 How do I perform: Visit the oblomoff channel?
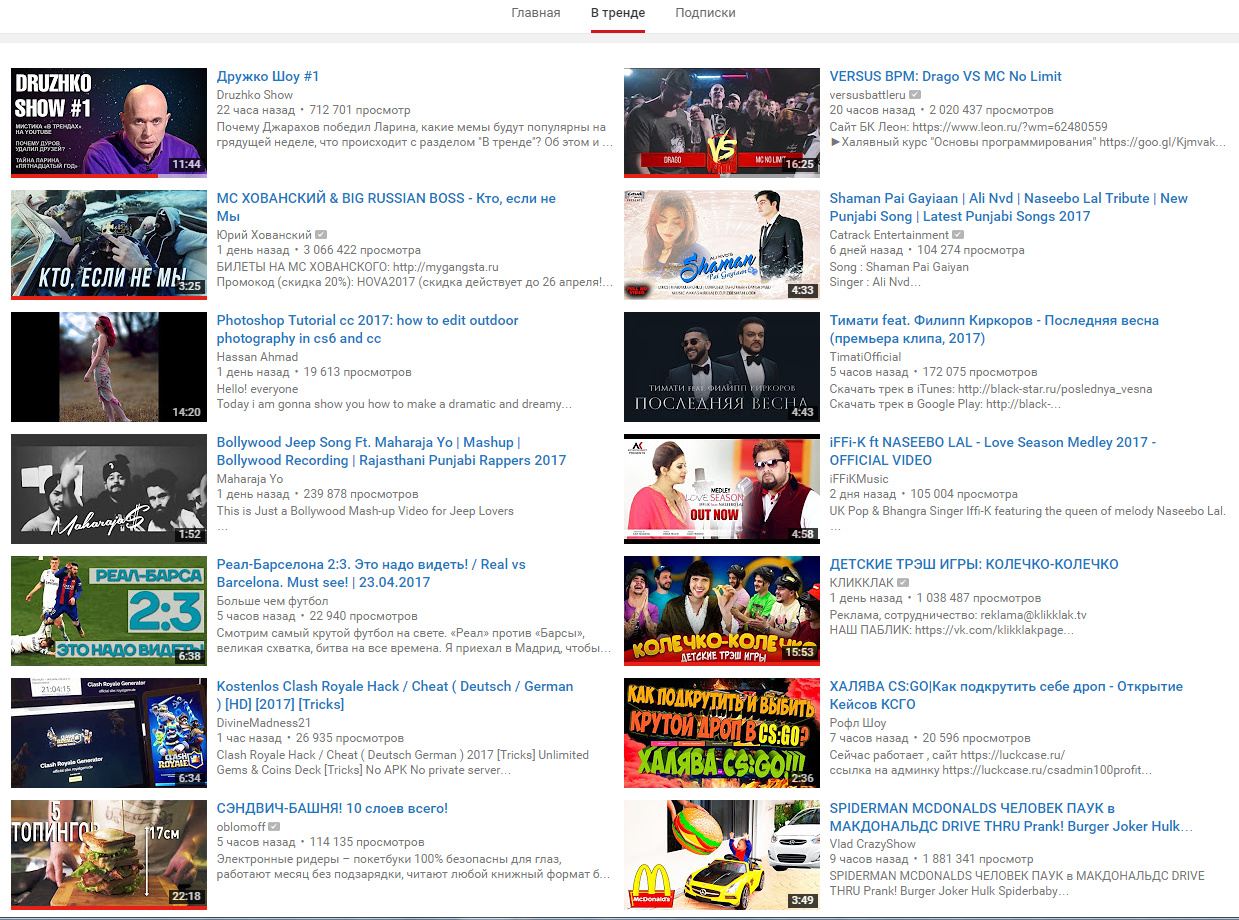click(x=240, y=826)
